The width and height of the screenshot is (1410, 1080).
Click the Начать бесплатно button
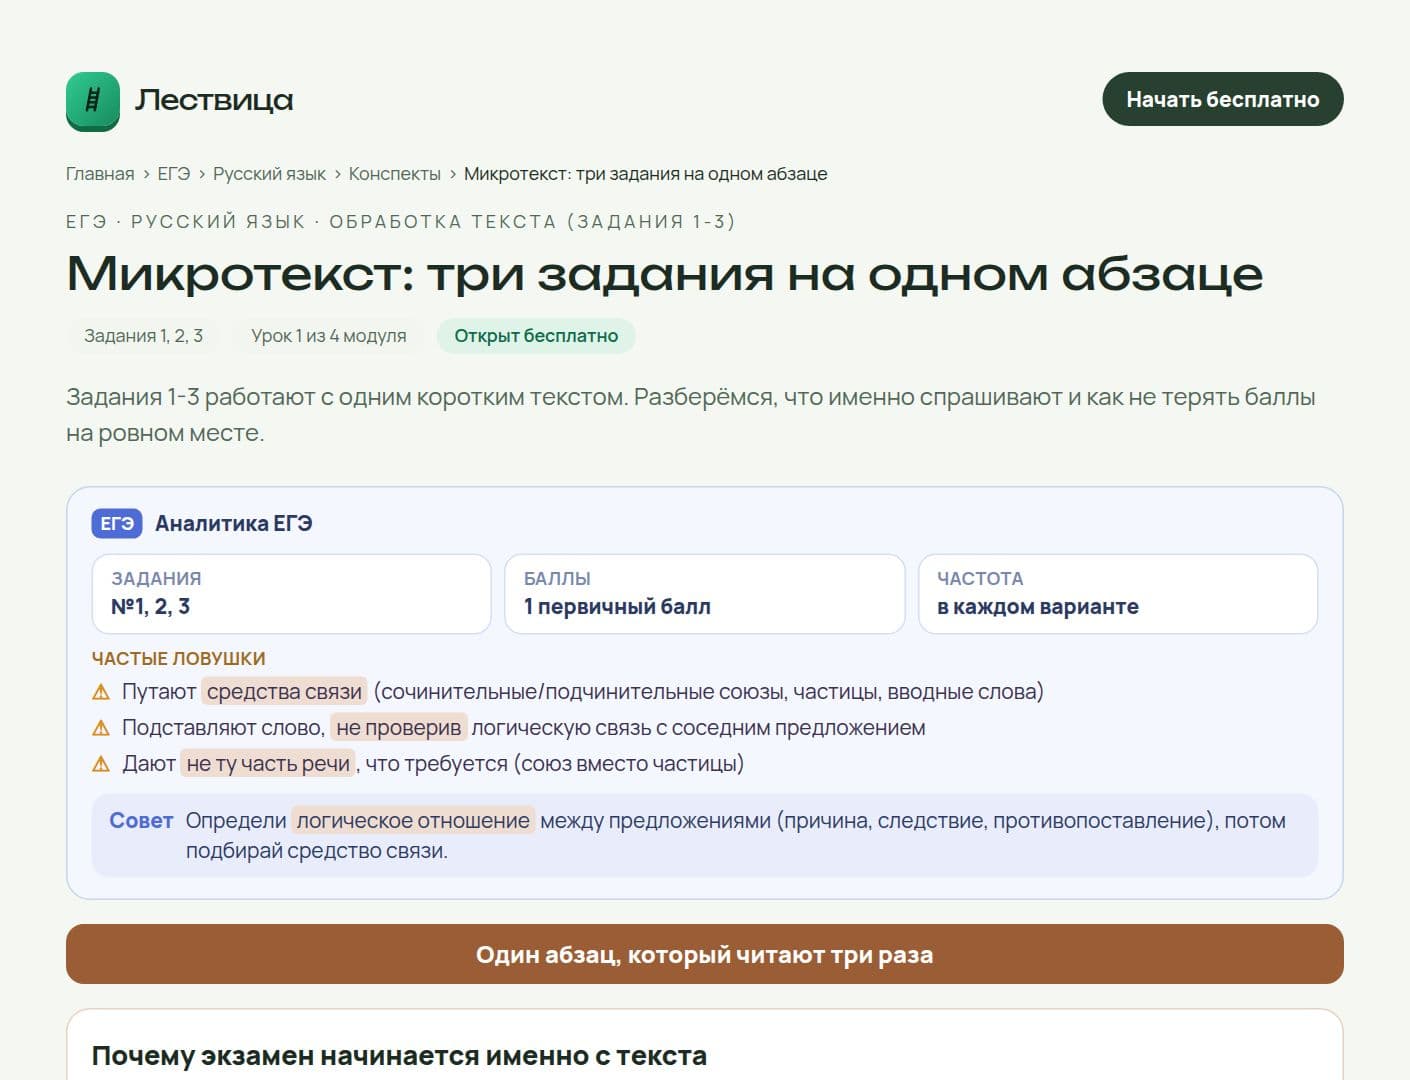1222,99
